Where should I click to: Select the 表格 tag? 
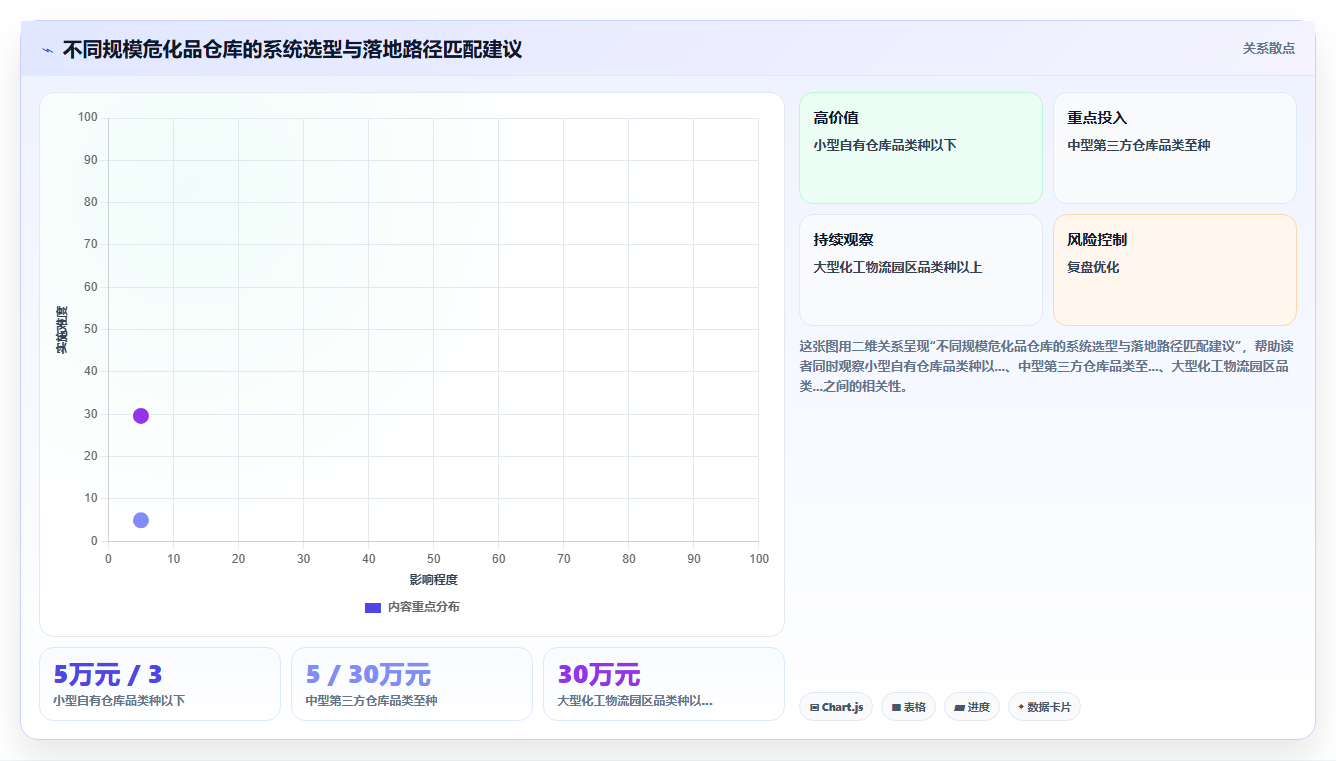click(x=908, y=707)
